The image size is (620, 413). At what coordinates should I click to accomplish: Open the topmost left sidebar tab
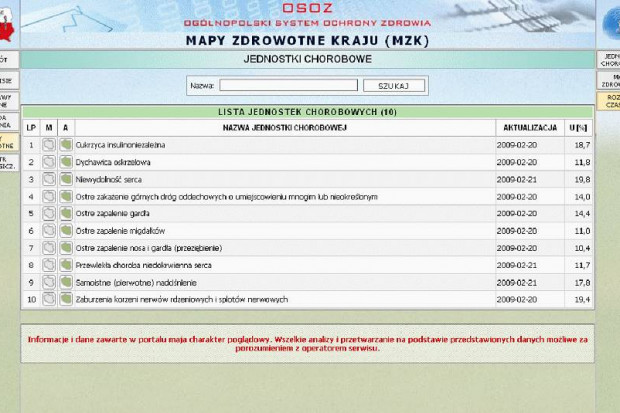pos(9,60)
